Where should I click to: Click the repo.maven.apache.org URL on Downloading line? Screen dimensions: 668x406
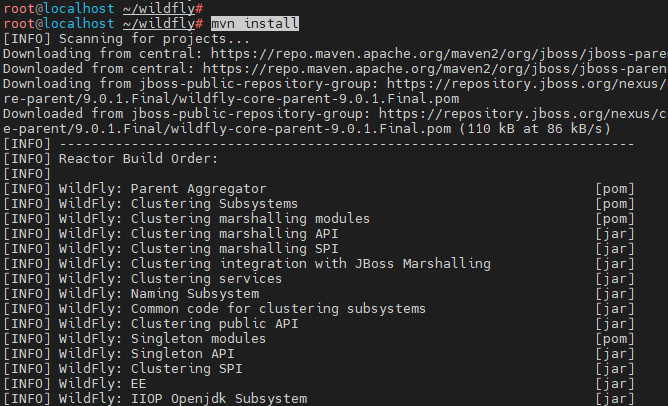439,54
